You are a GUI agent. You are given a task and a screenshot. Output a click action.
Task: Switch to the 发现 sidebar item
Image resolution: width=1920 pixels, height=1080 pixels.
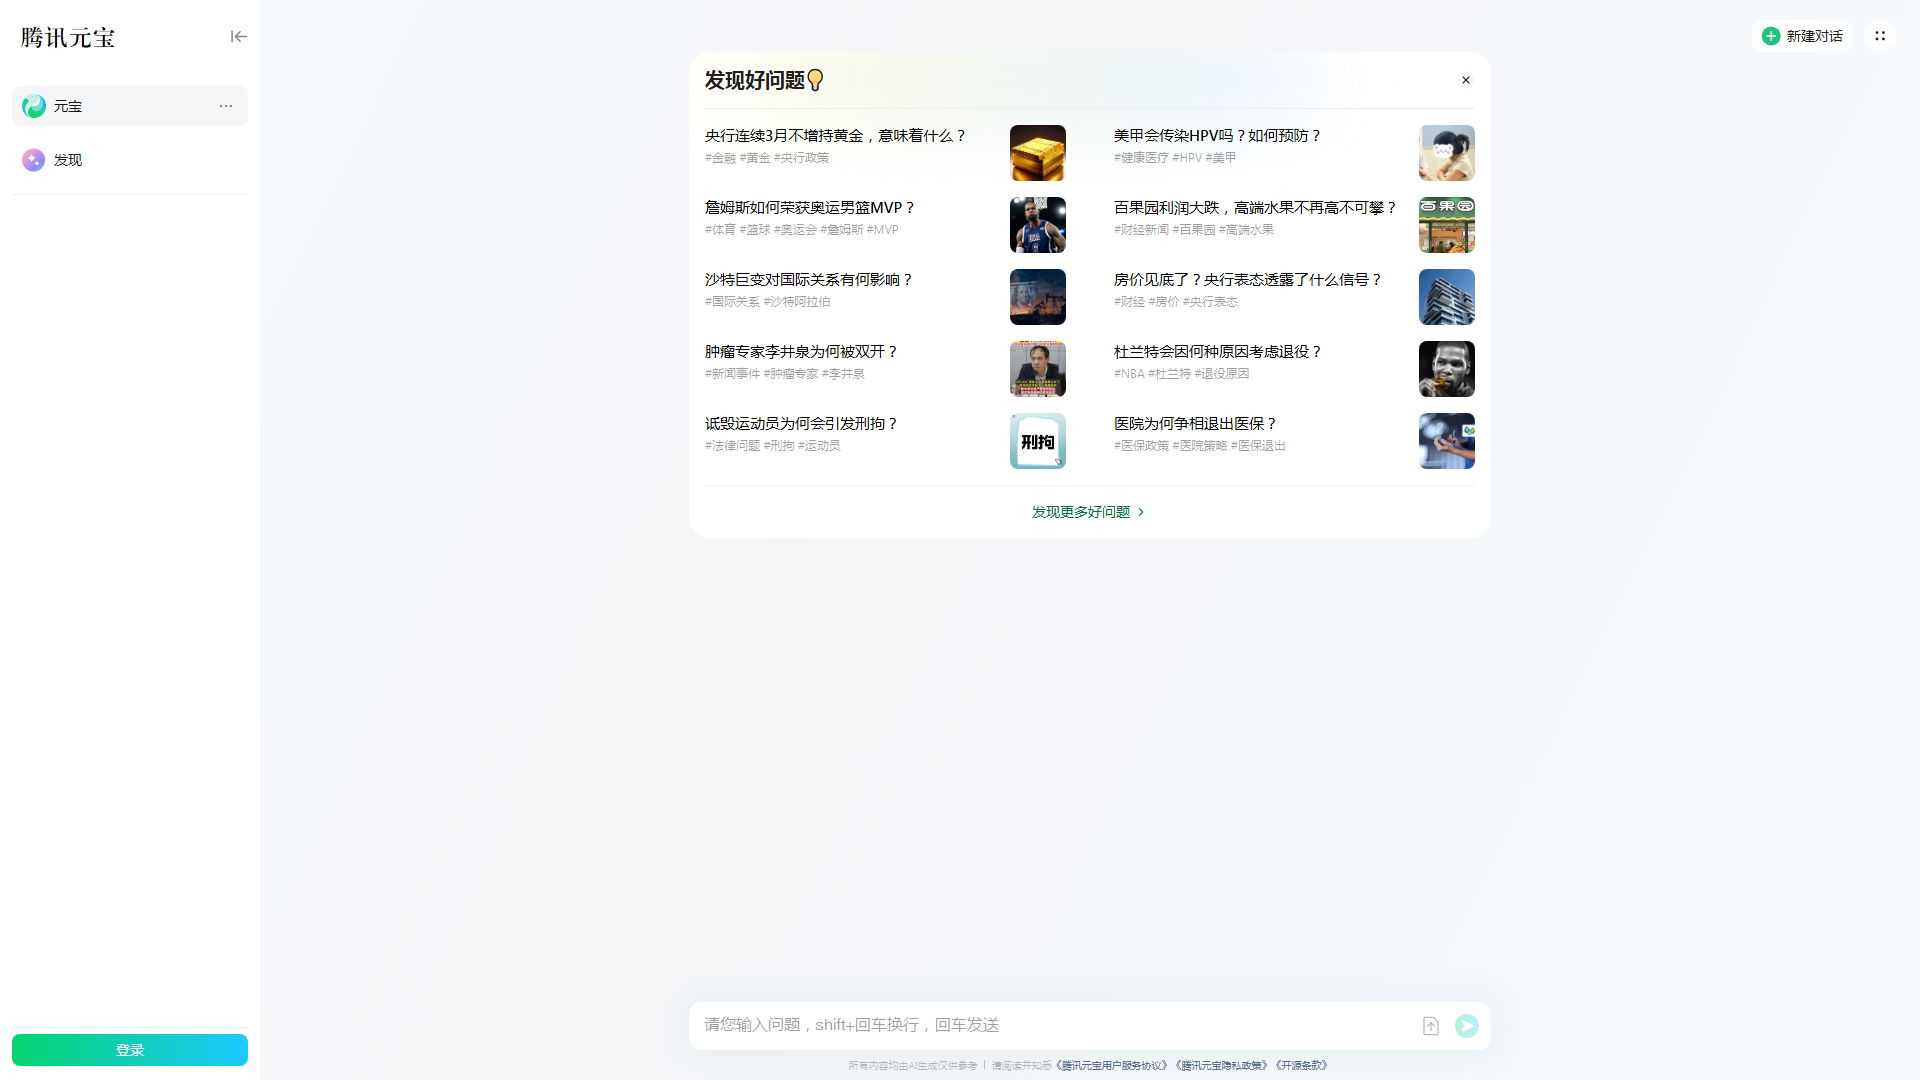(68, 160)
